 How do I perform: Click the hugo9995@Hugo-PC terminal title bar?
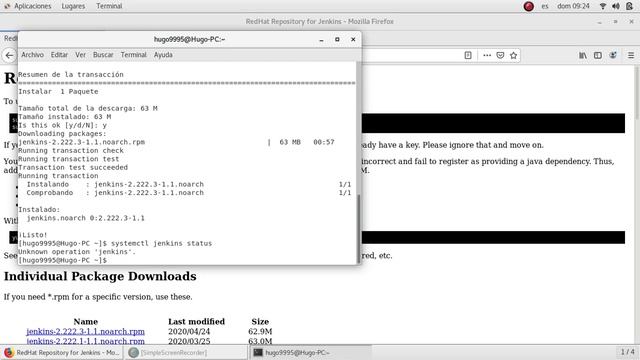click(189, 40)
